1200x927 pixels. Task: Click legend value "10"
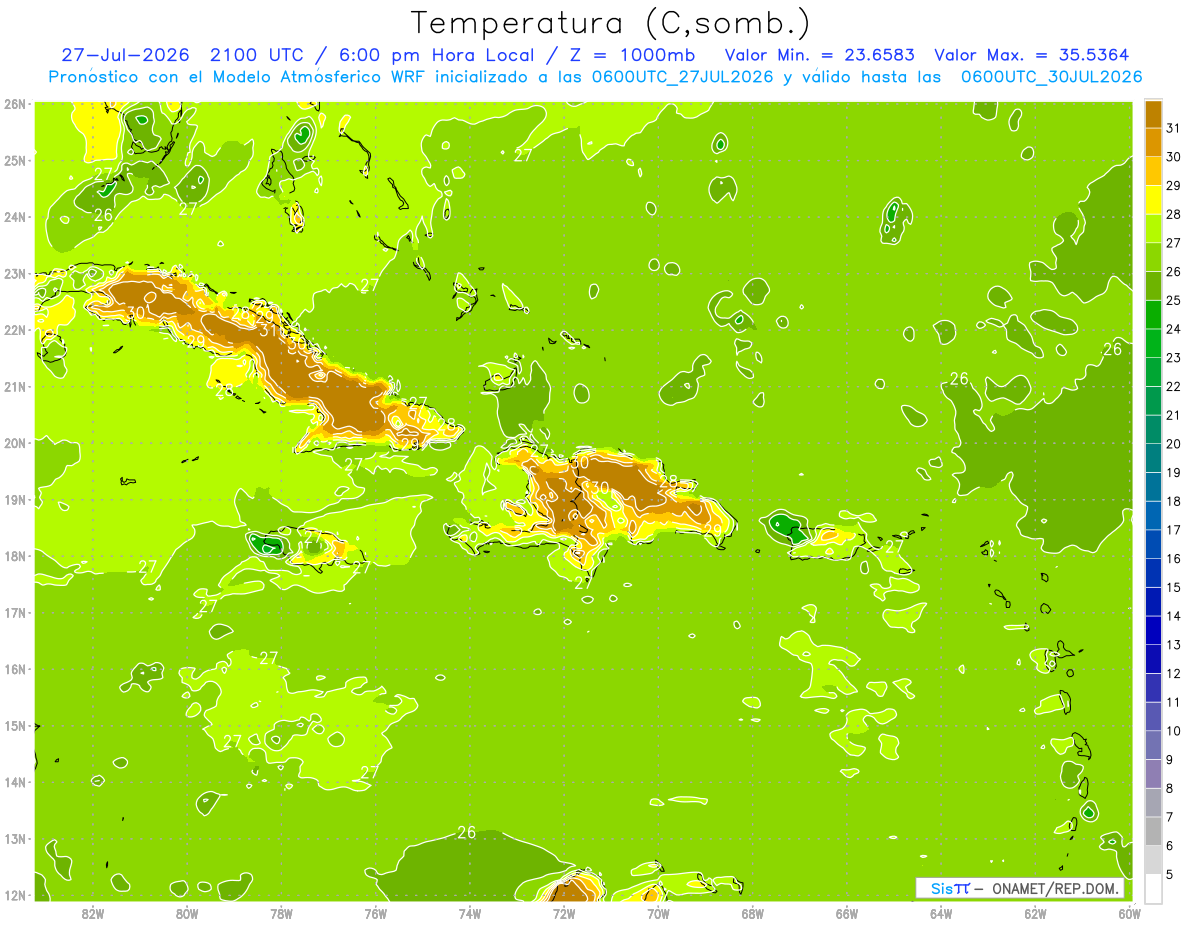(x=1174, y=731)
